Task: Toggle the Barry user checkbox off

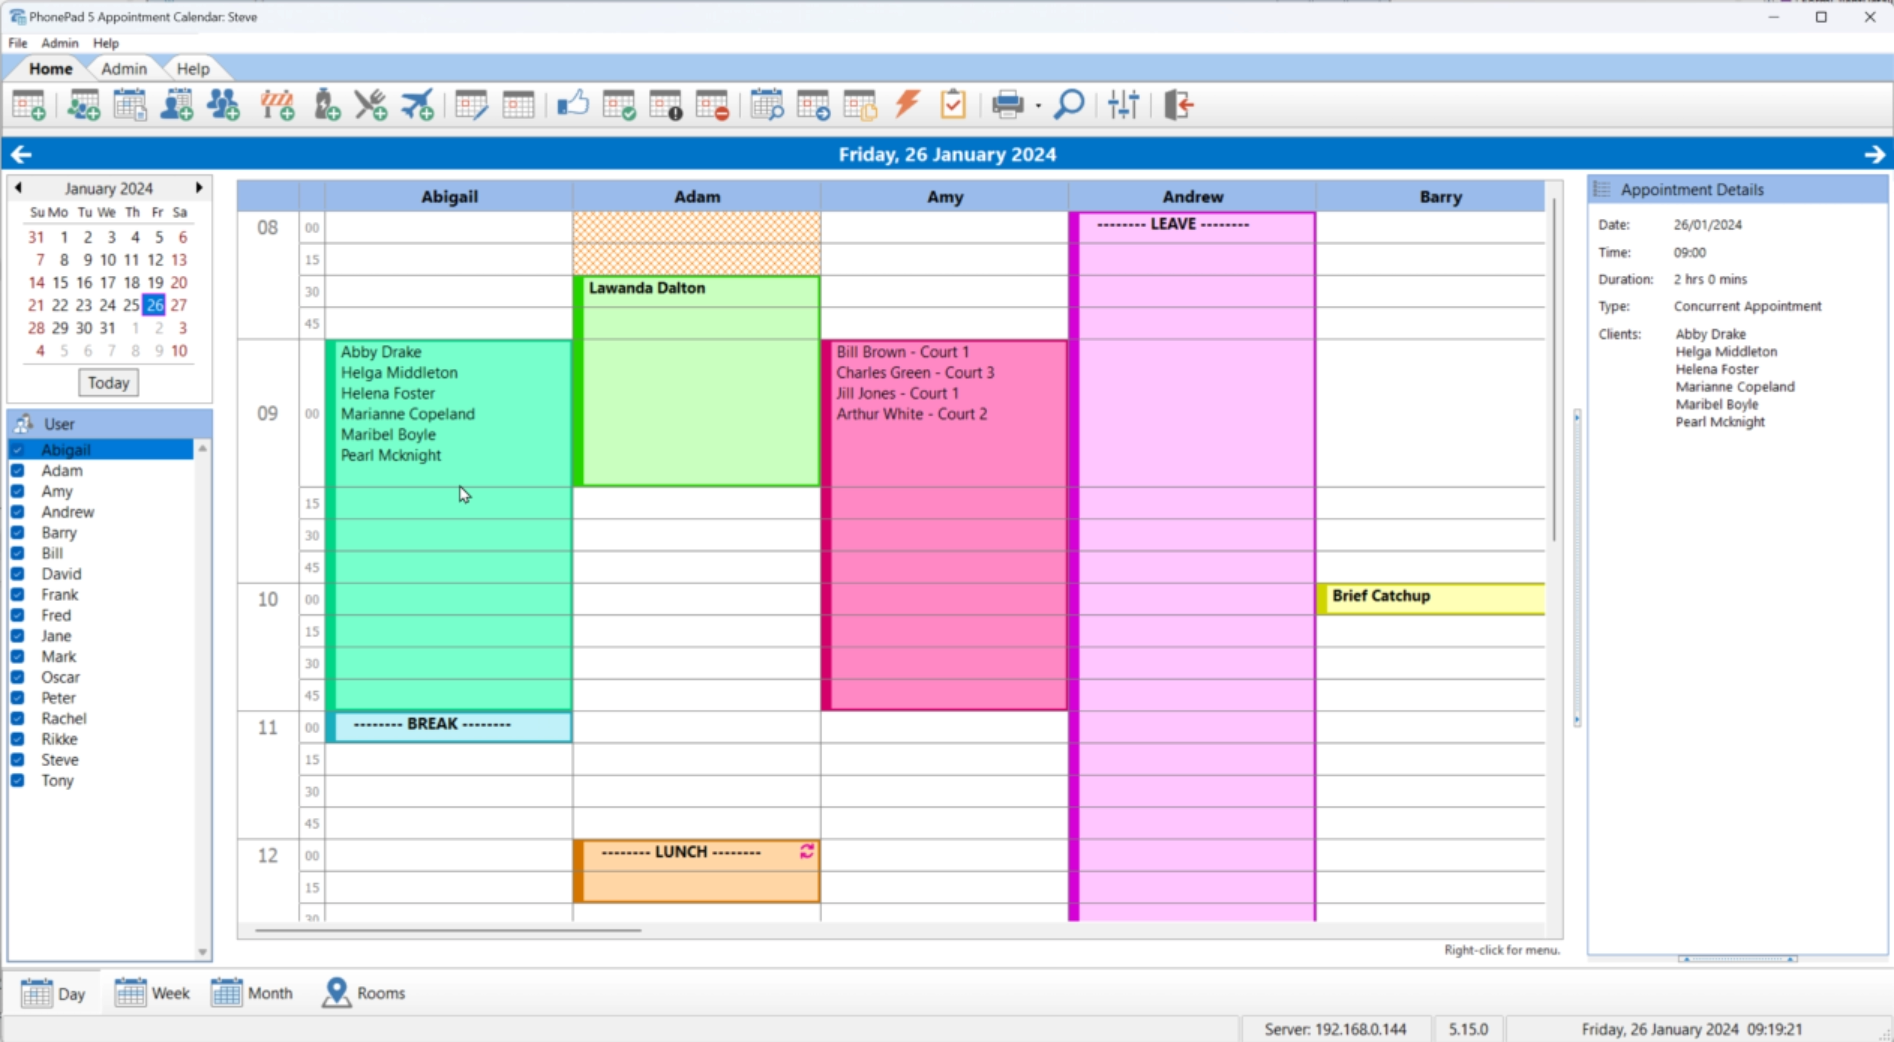Action: pos(17,532)
